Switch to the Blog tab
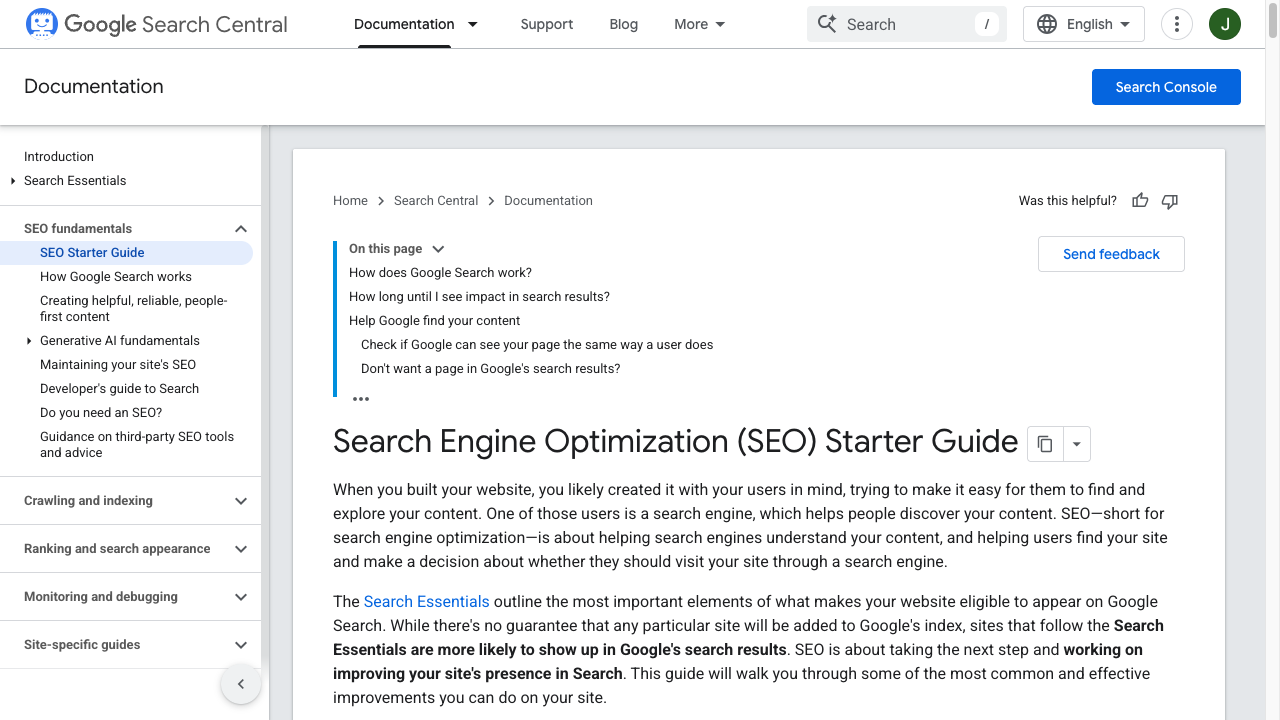Viewport: 1280px width, 720px height. (x=624, y=24)
